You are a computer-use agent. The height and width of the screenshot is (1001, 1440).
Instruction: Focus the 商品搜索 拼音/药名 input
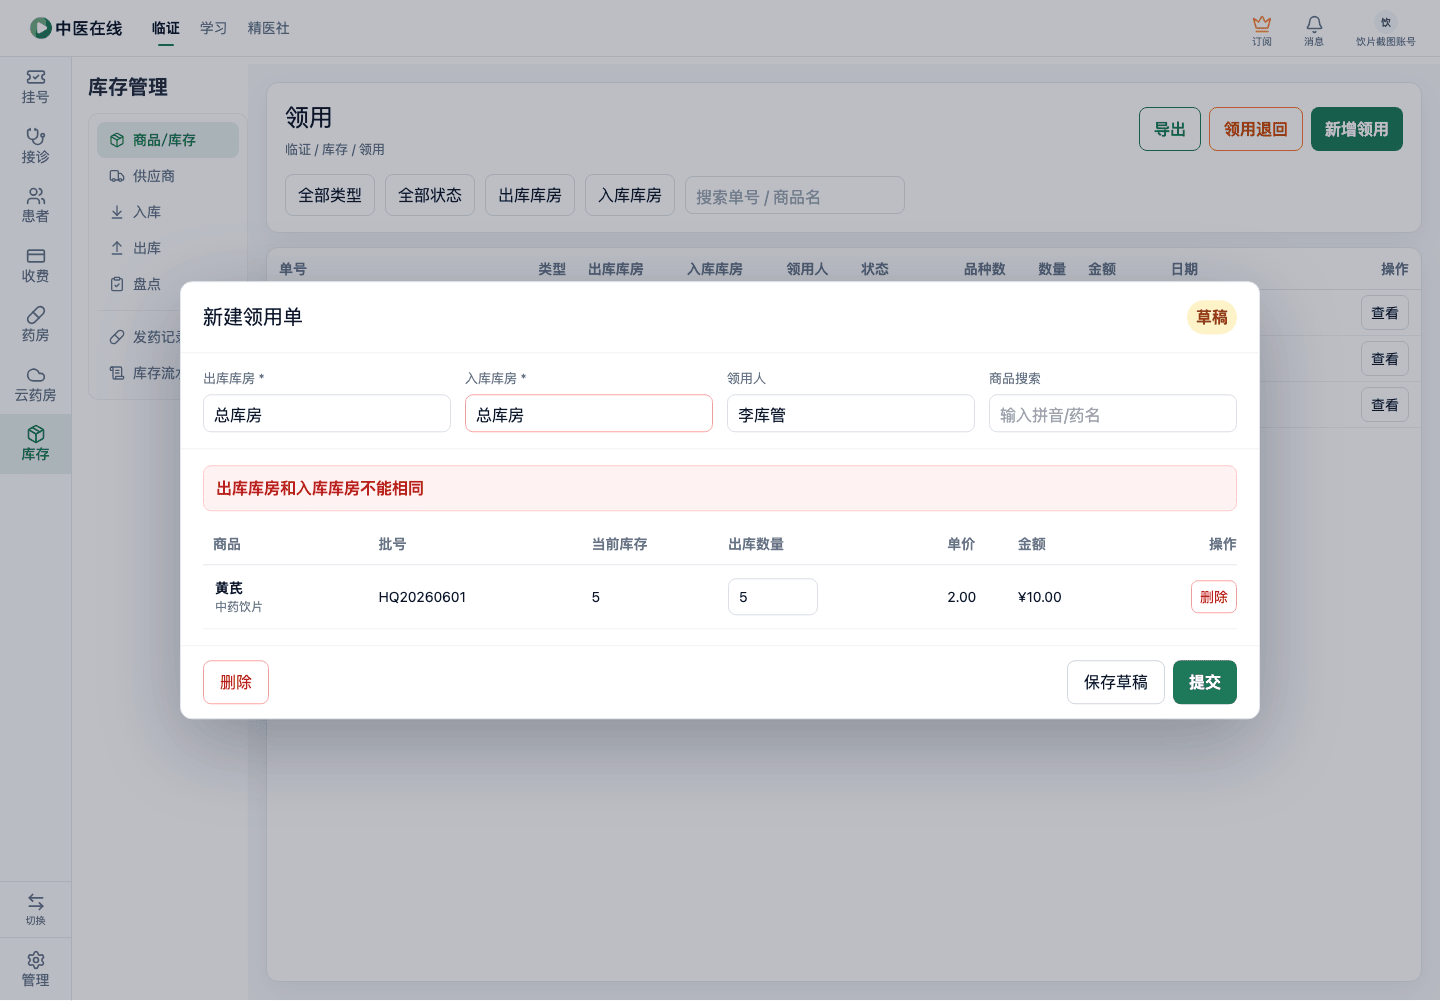click(x=1113, y=414)
